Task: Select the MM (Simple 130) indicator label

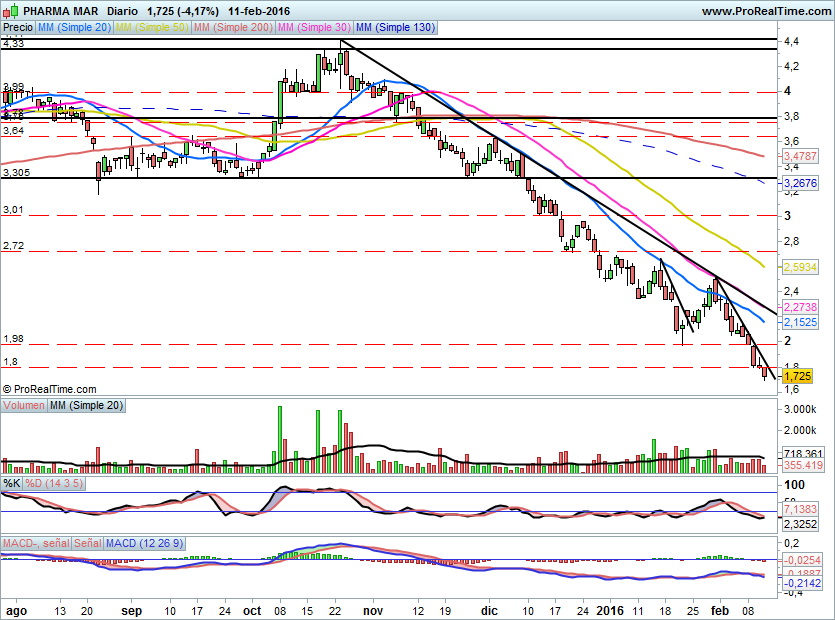Action: click(395, 27)
